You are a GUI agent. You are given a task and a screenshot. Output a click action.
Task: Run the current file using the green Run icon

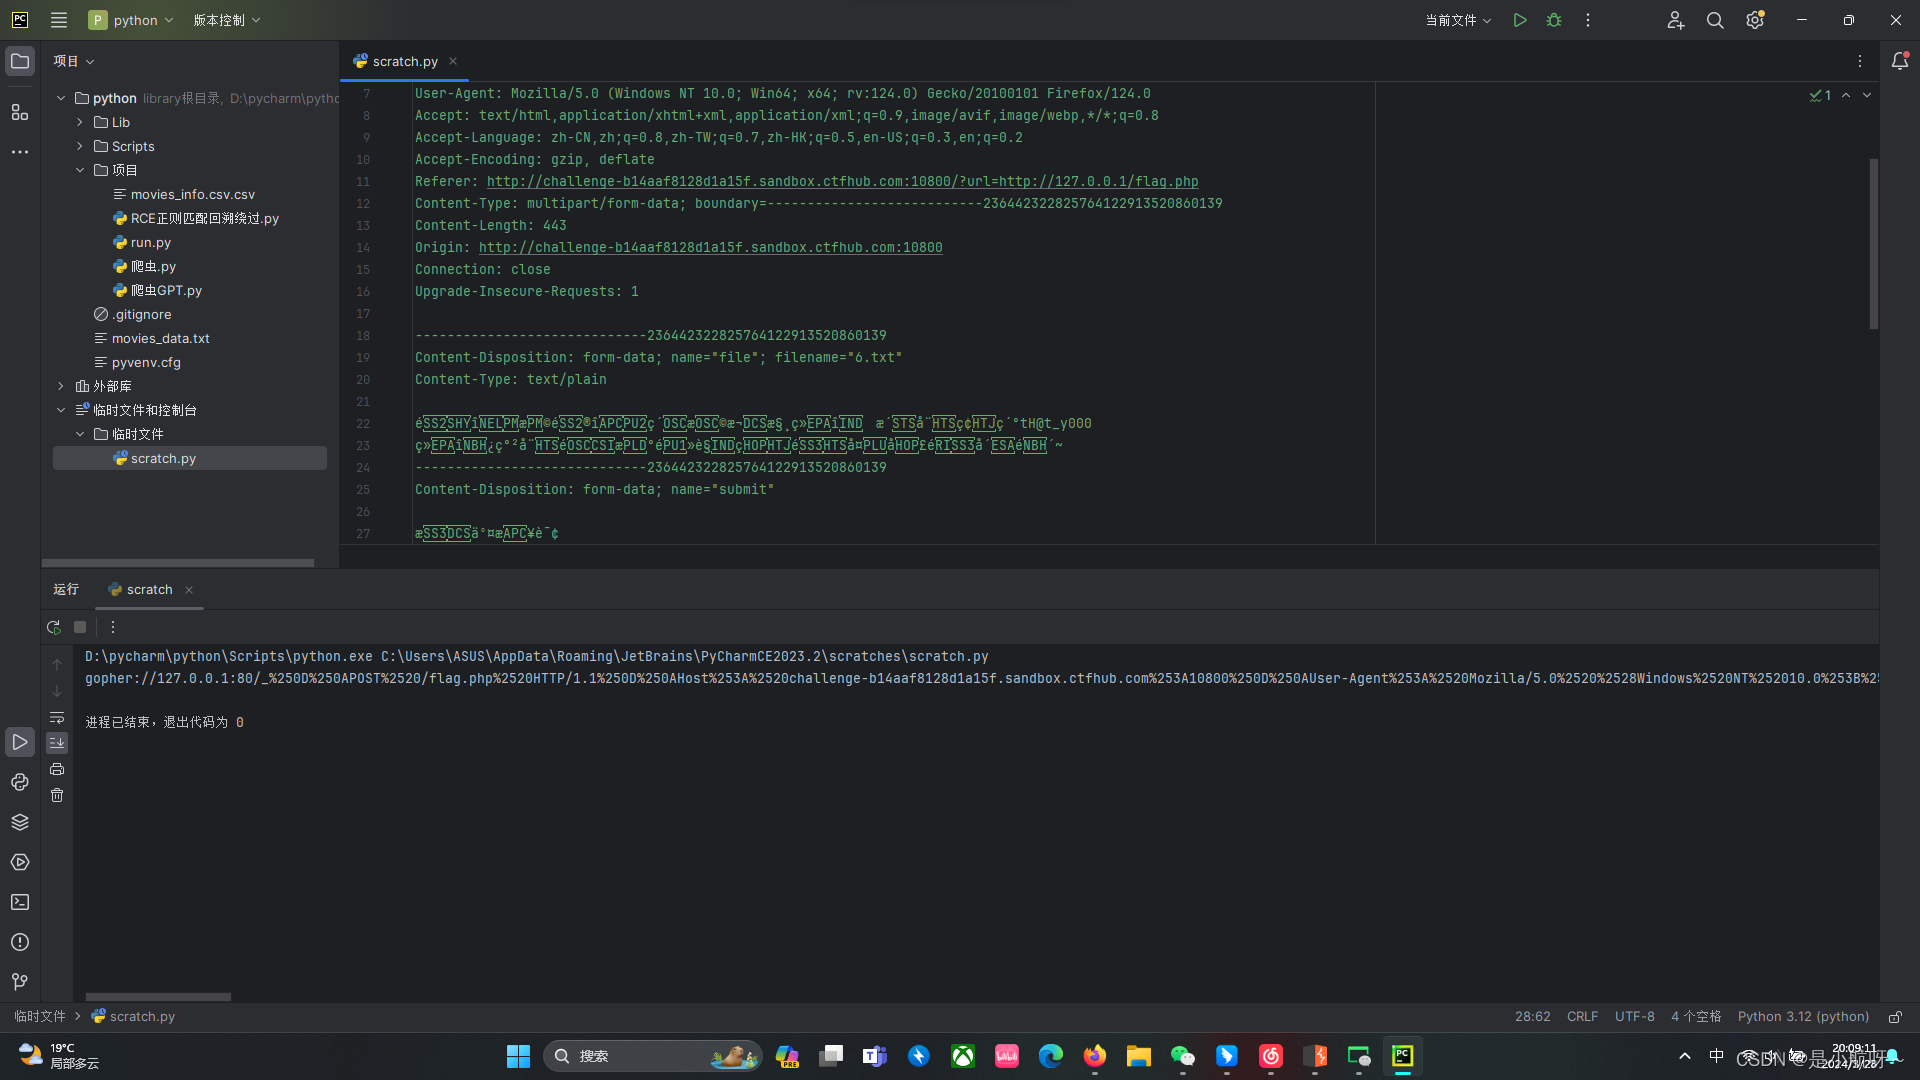tap(1520, 20)
